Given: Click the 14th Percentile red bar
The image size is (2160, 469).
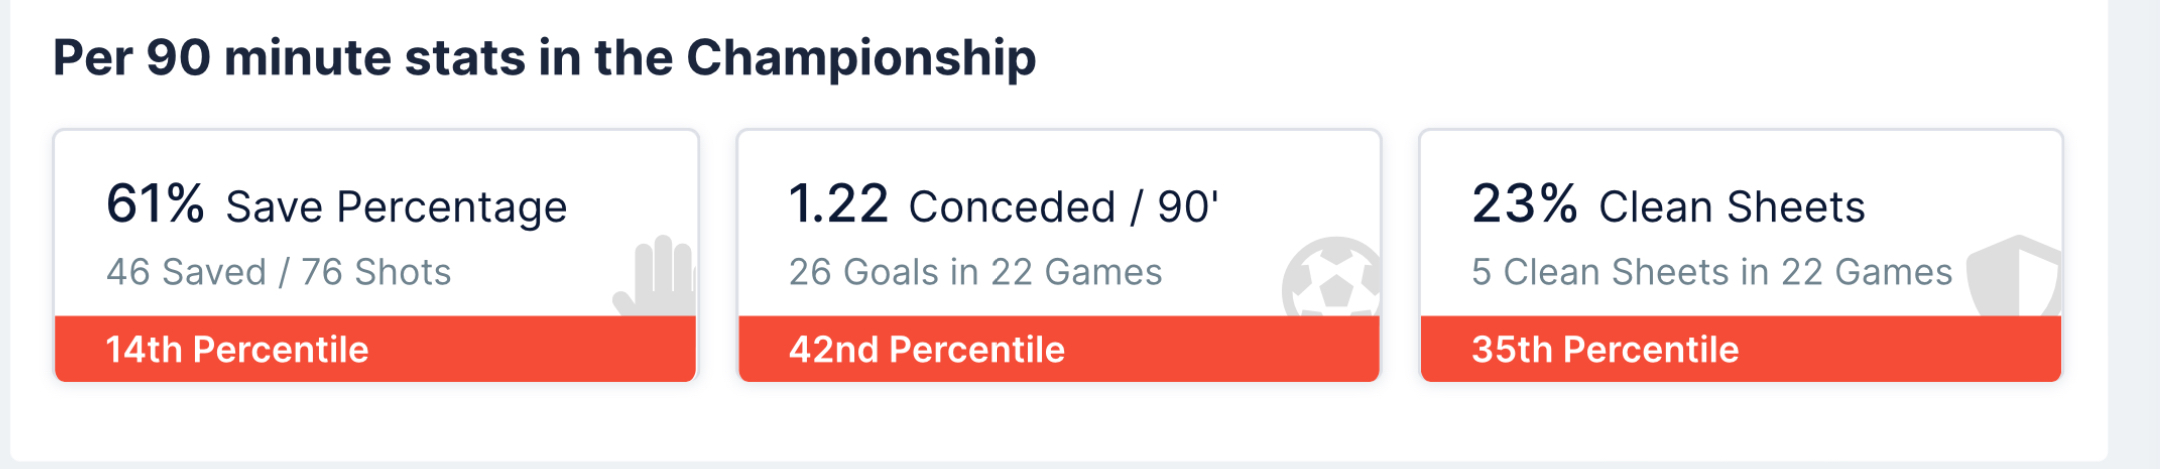Looking at the screenshot, I should tap(530, 349).
